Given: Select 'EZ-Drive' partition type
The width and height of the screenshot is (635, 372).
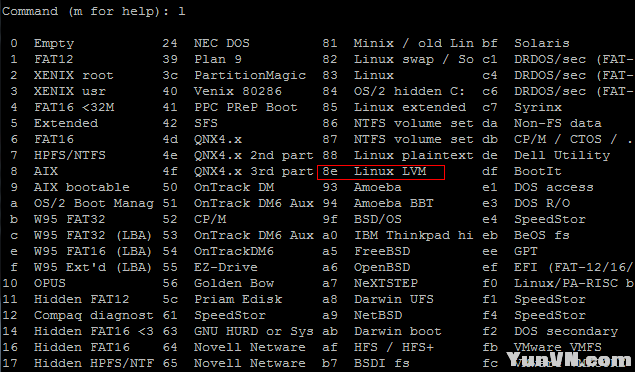Looking at the screenshot, I should tap(226, 267).
